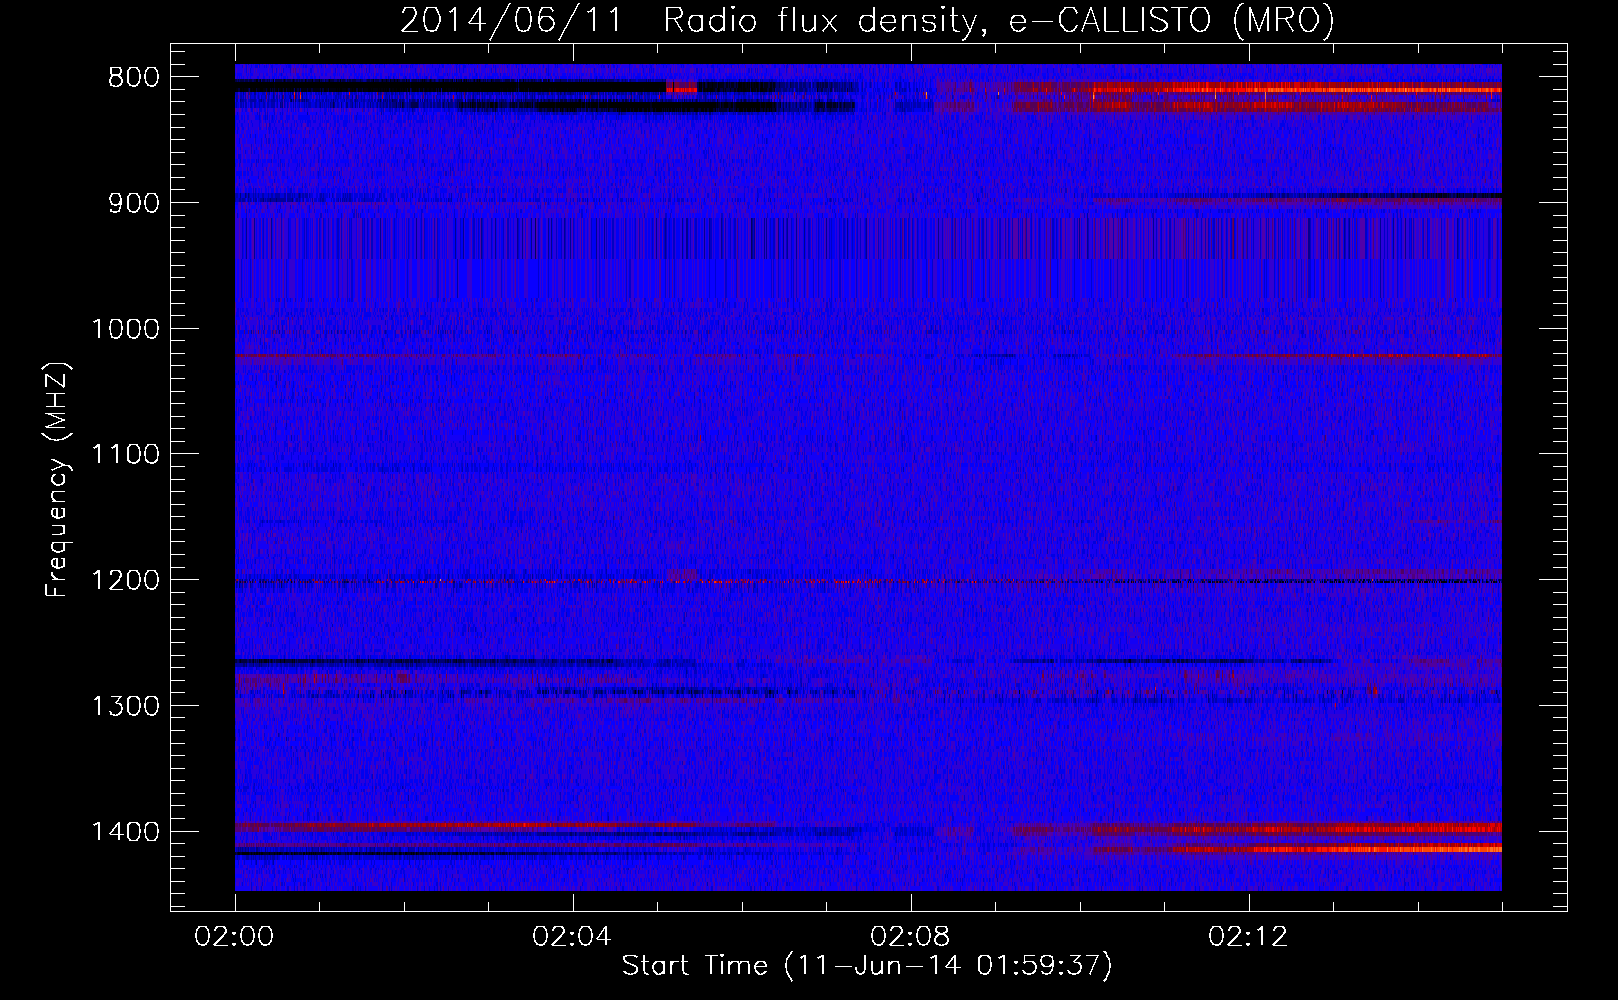Click the 1000 frequency tick label
The height and width of the screenshot is (1000, 1618).
[x=125, y=329]
